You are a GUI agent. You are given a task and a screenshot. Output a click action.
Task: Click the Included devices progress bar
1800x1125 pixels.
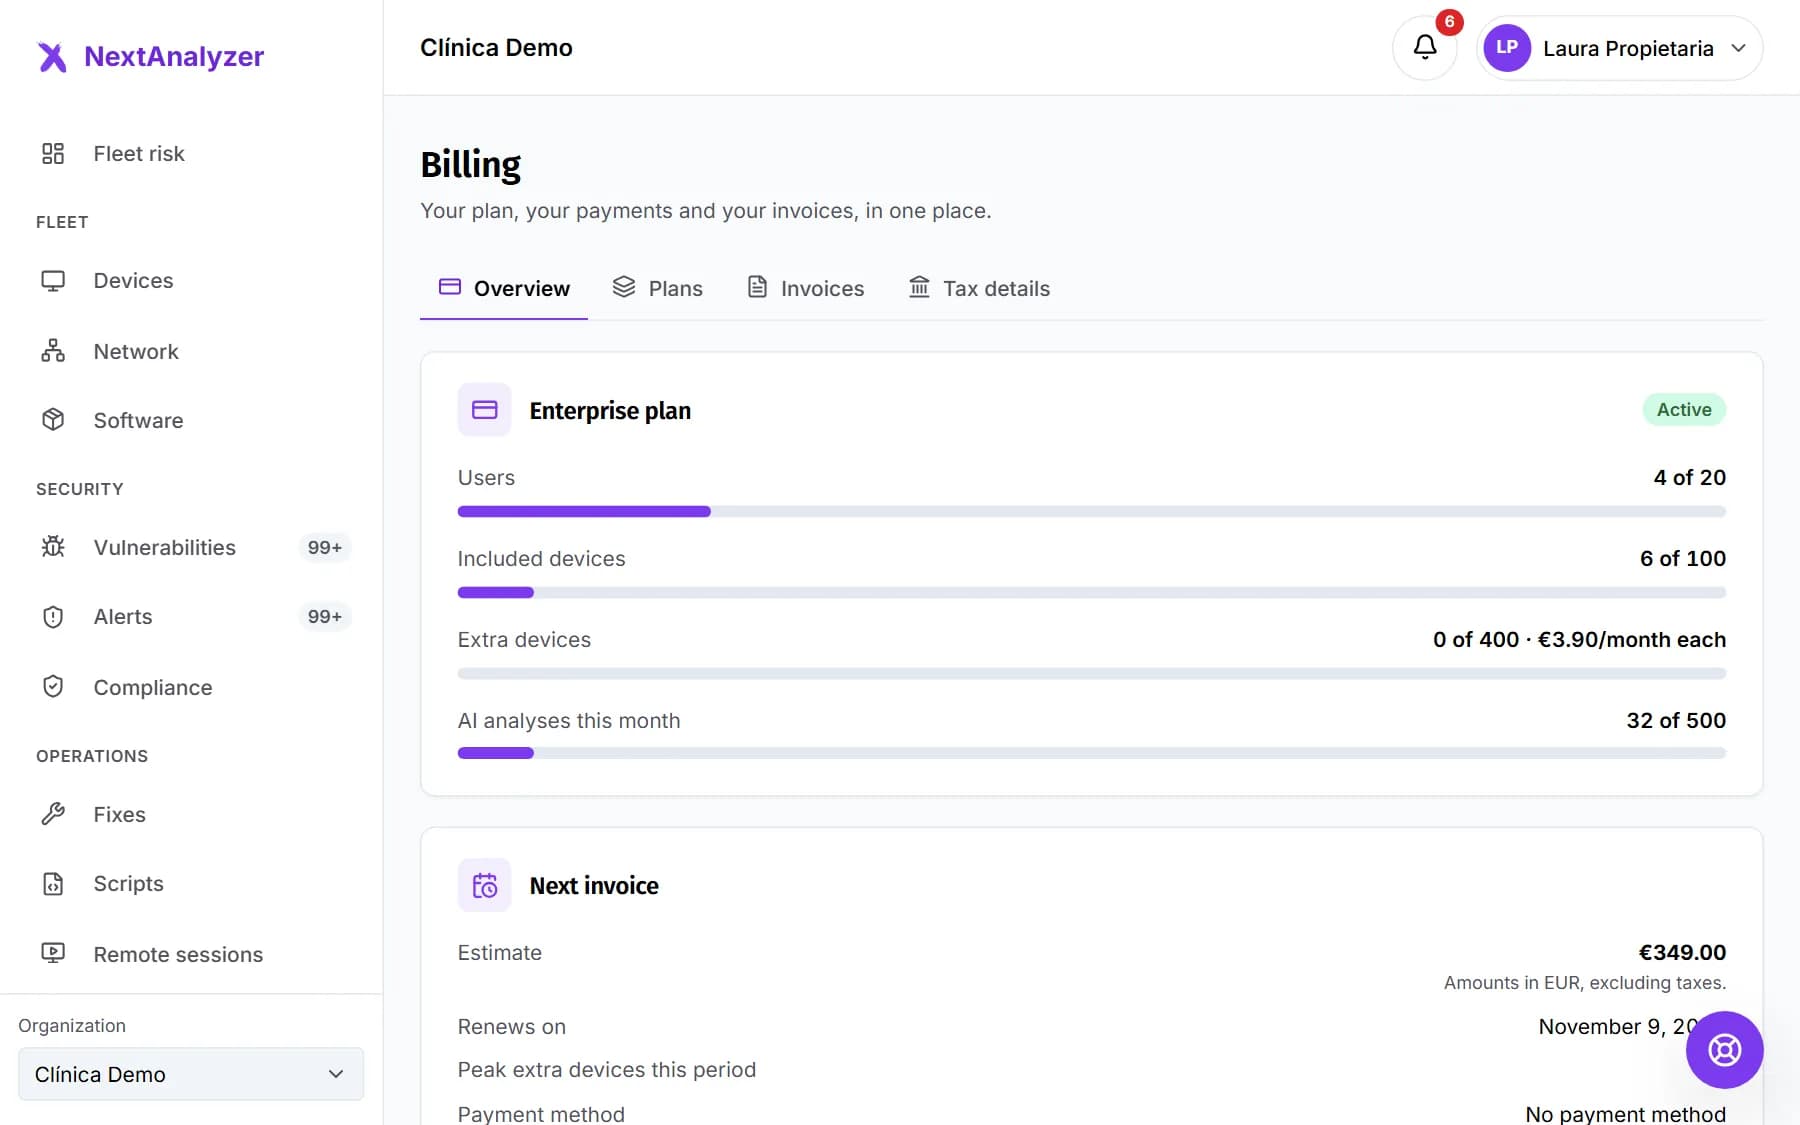point(1092,592)
